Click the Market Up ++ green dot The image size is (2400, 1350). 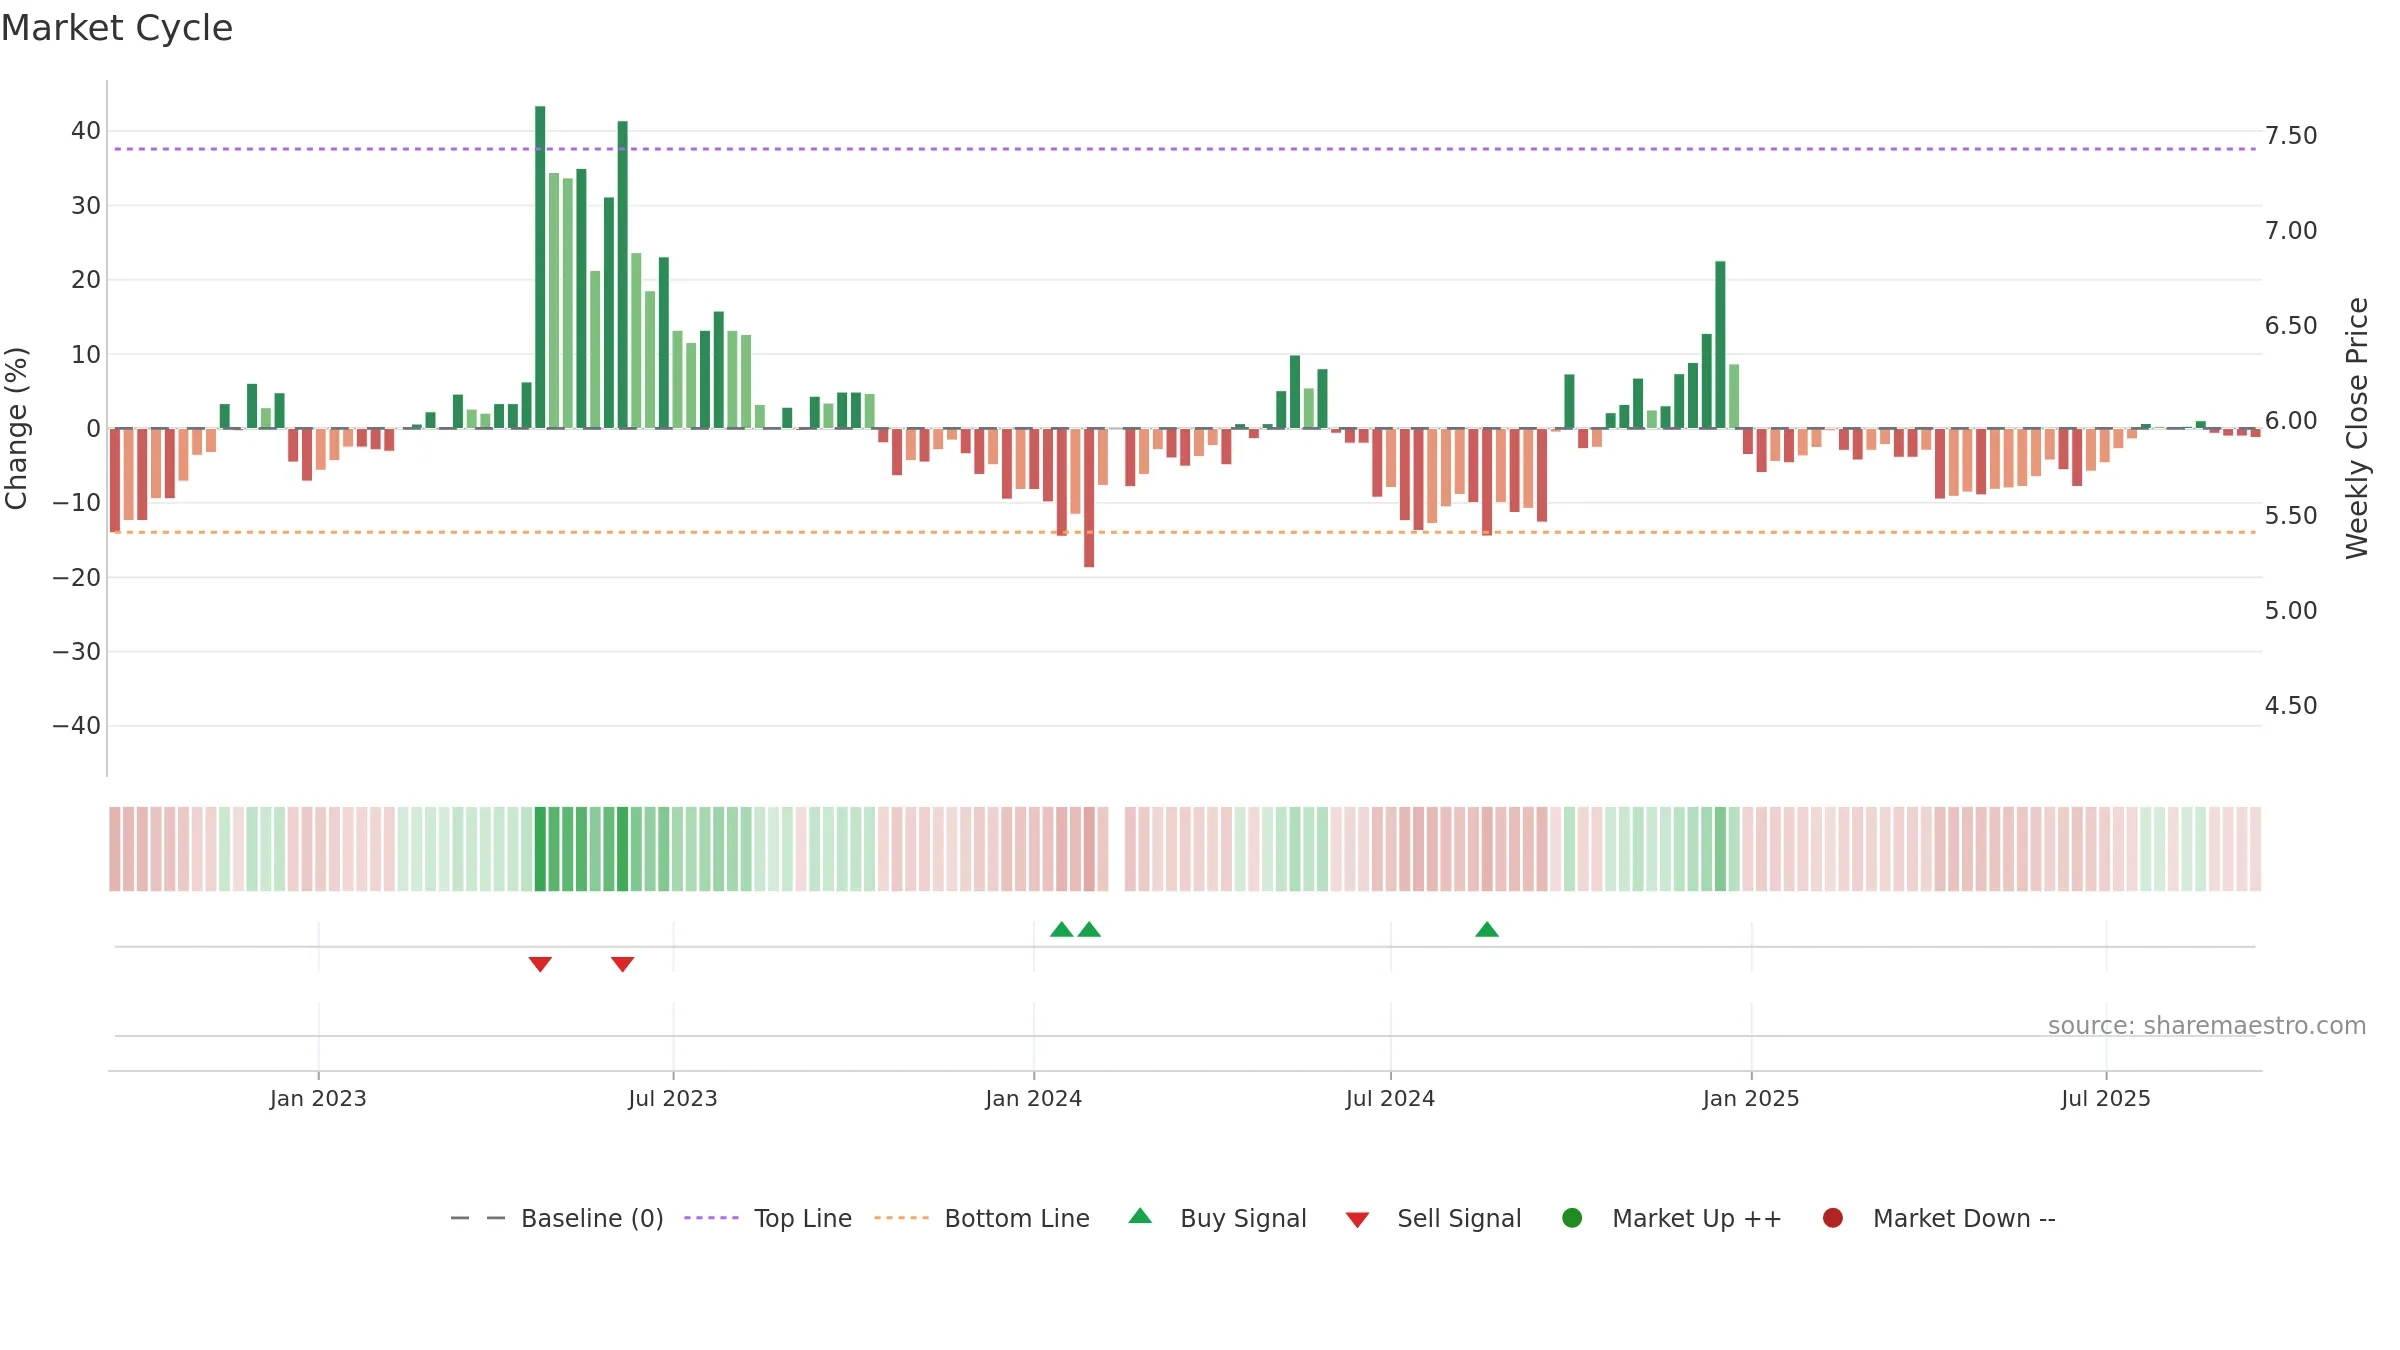[1572, 1218]
